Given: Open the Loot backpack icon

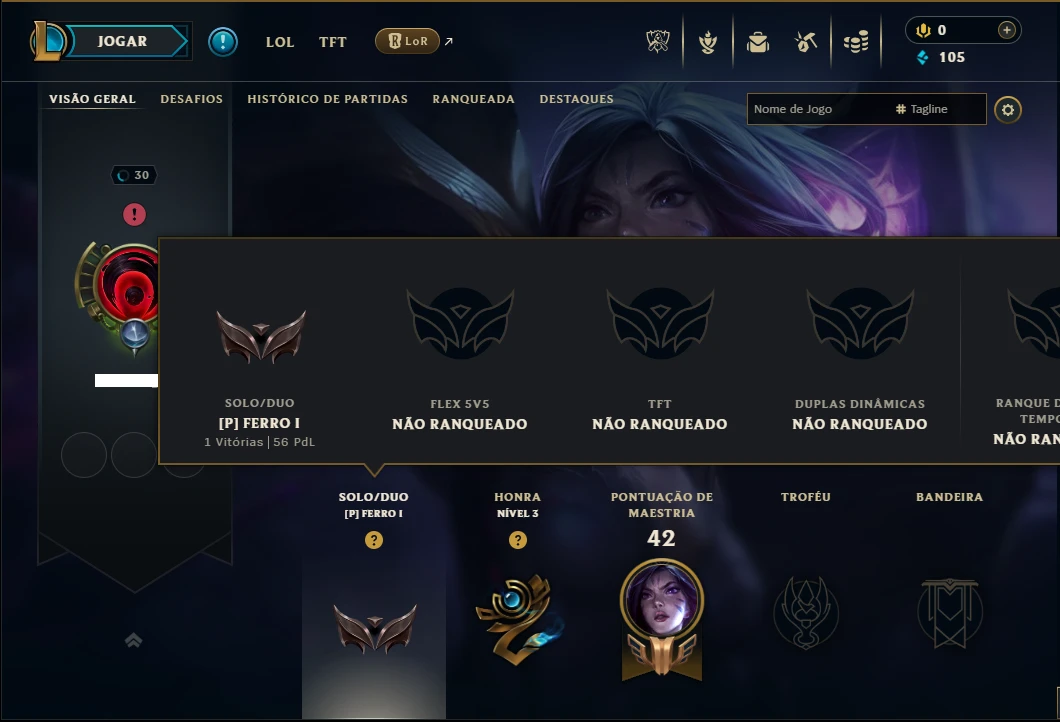Looking at the screenshot, I should point(758,43).
